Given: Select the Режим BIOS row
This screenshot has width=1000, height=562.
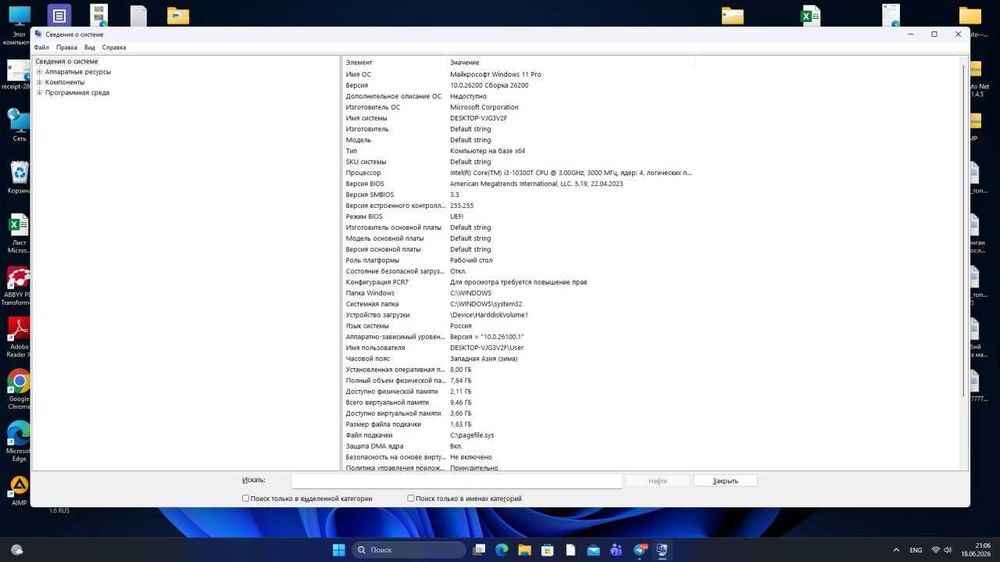Looking at the screenshot, I should click(x=518, y=216).
